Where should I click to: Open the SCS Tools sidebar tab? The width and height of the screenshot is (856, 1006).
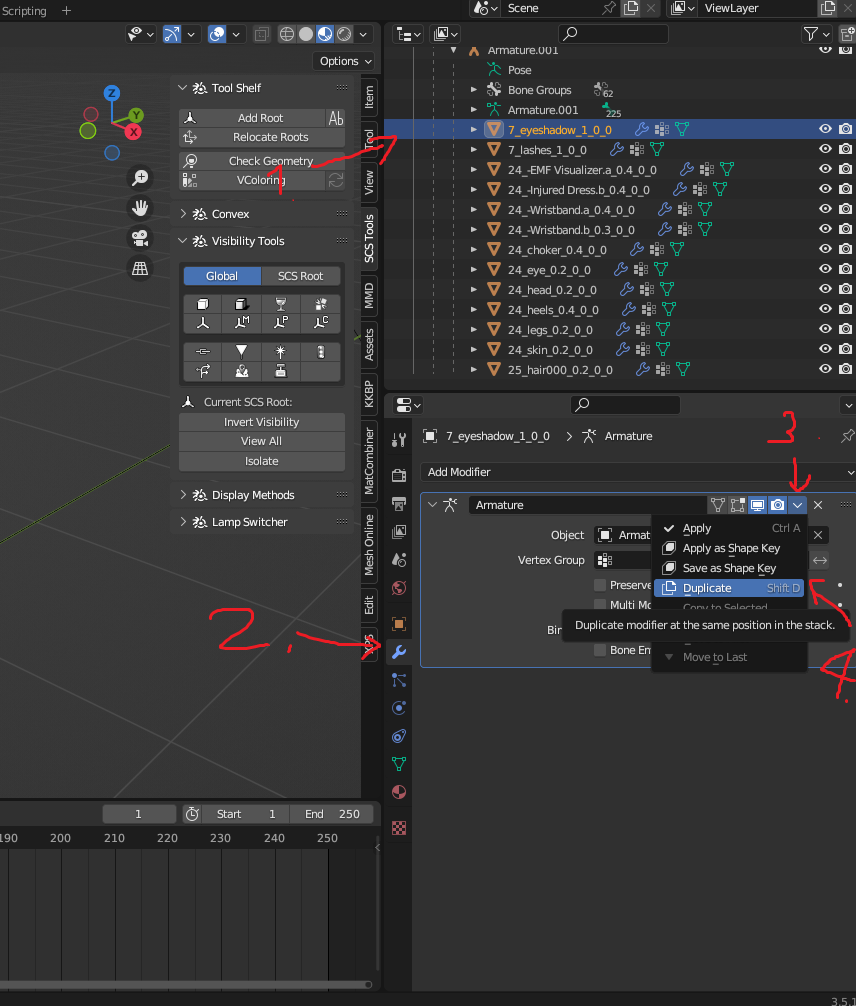pyautogui.click(x=369, y=239)
